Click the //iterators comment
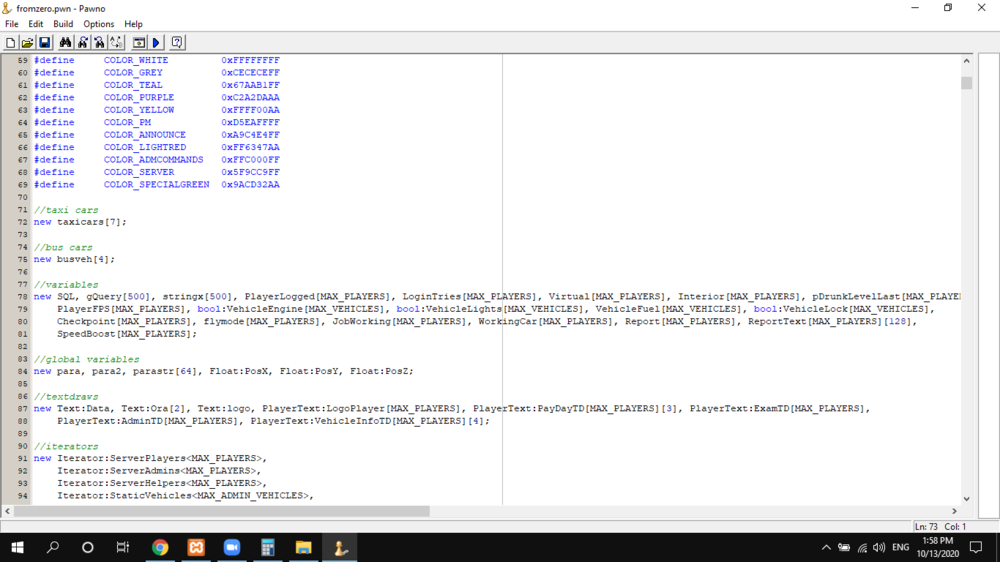1000x562 pixels. [66, 447]
